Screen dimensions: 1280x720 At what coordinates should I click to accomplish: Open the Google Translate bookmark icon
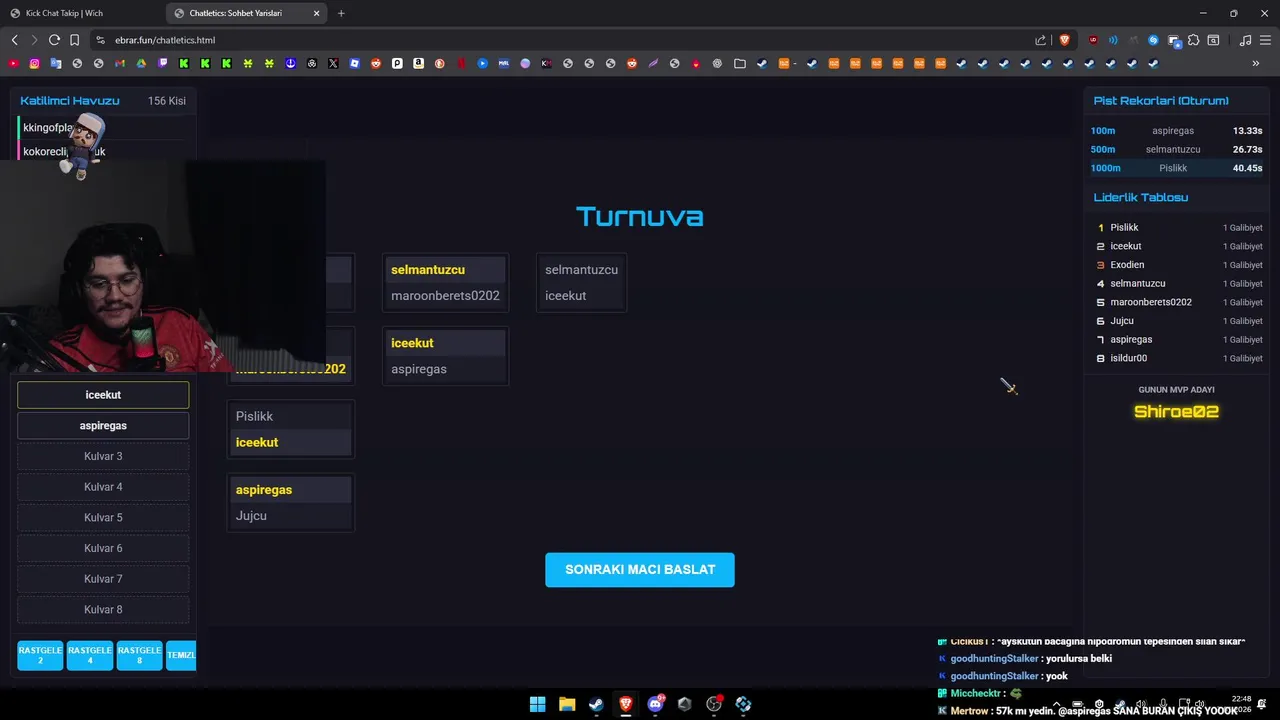click(55, 63)
